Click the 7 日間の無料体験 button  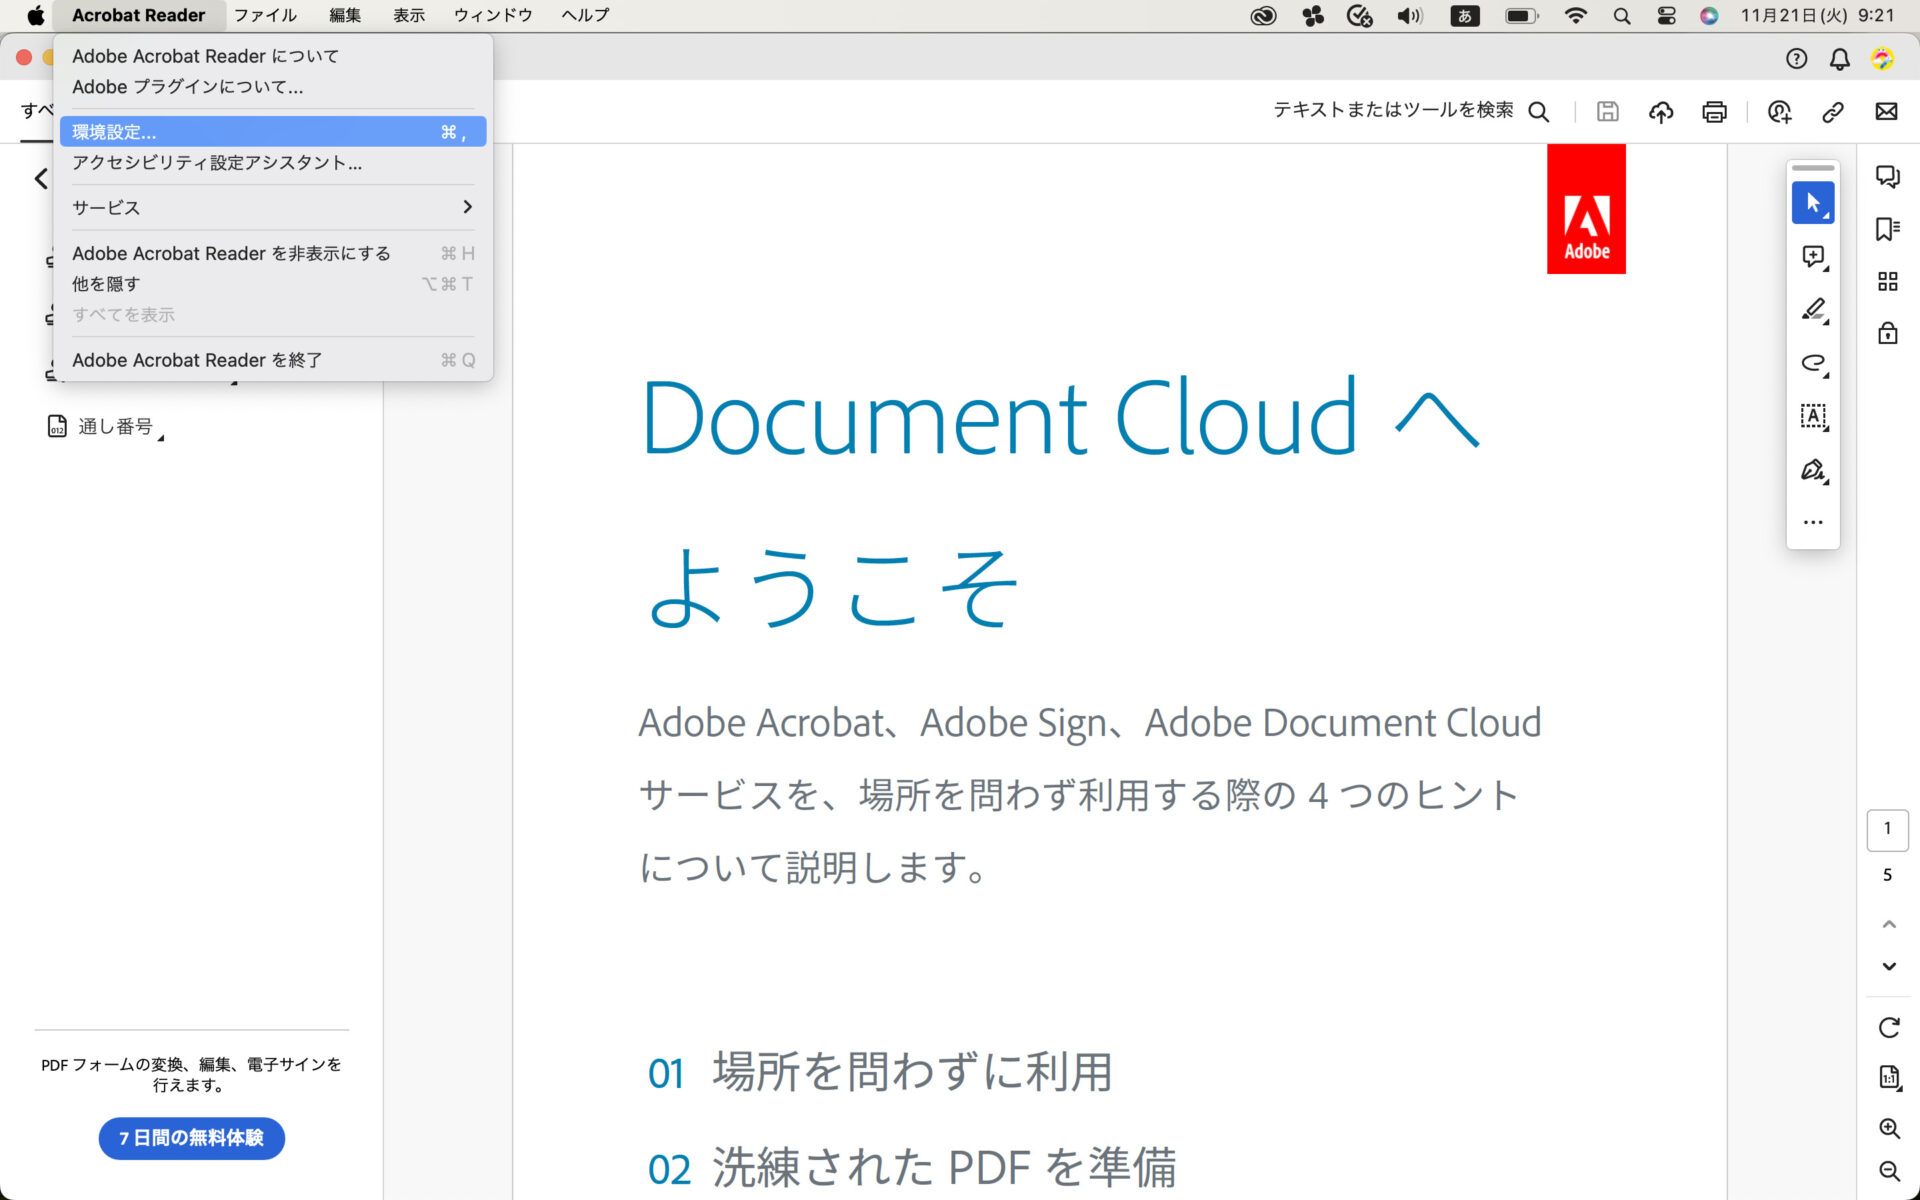[191, 1138]
